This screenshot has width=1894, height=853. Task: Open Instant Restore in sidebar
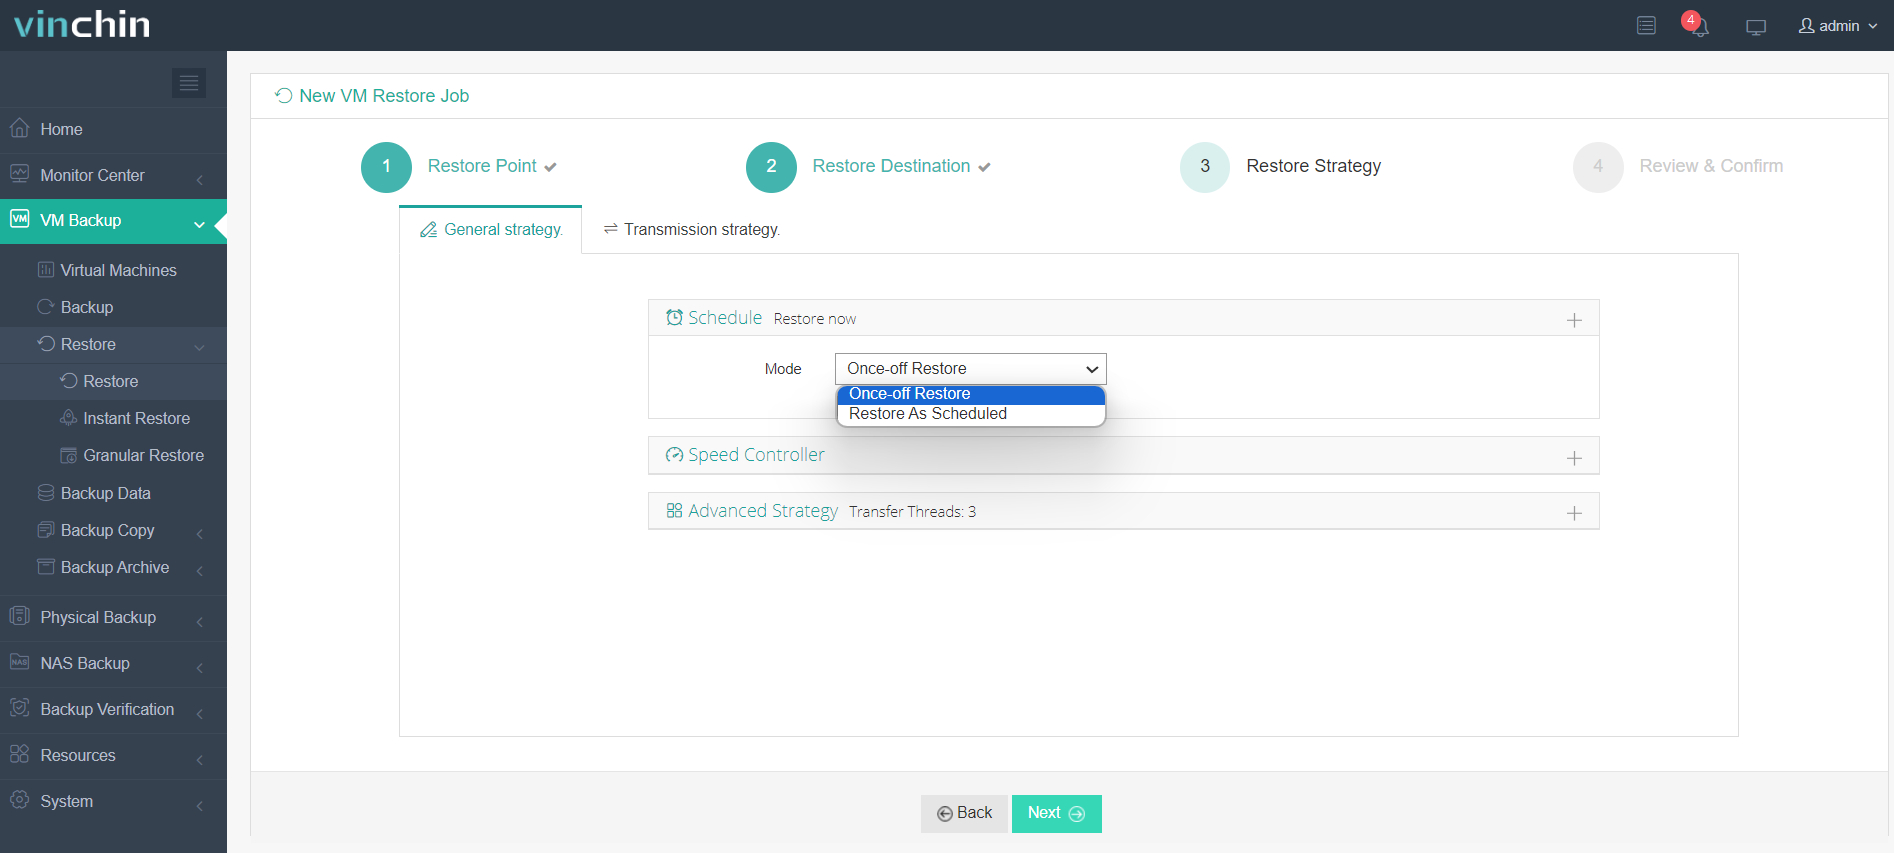coord(136,419)
